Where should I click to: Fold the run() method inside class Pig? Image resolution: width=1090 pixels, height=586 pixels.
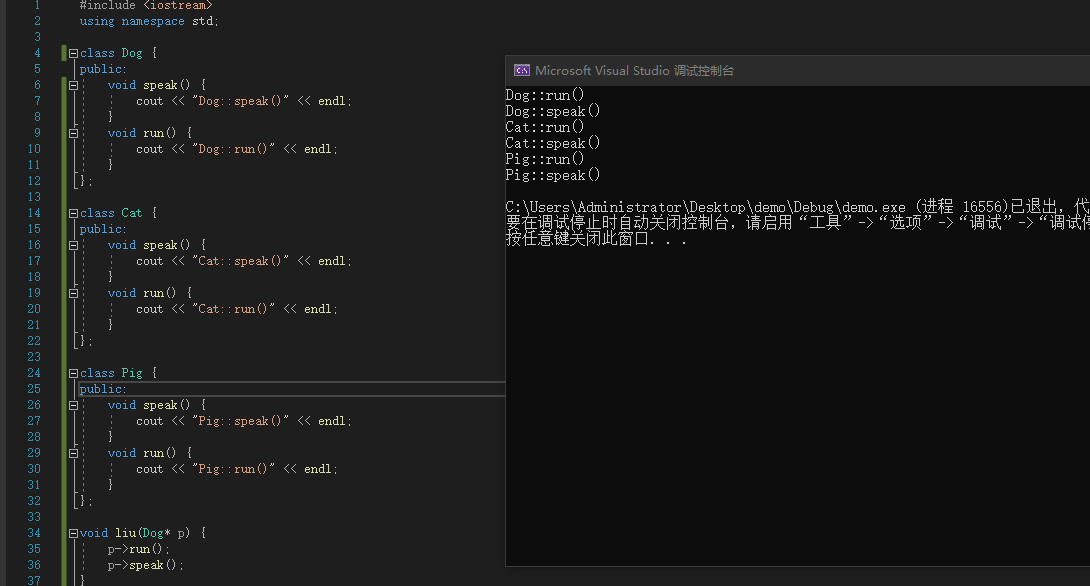(73, 453)
